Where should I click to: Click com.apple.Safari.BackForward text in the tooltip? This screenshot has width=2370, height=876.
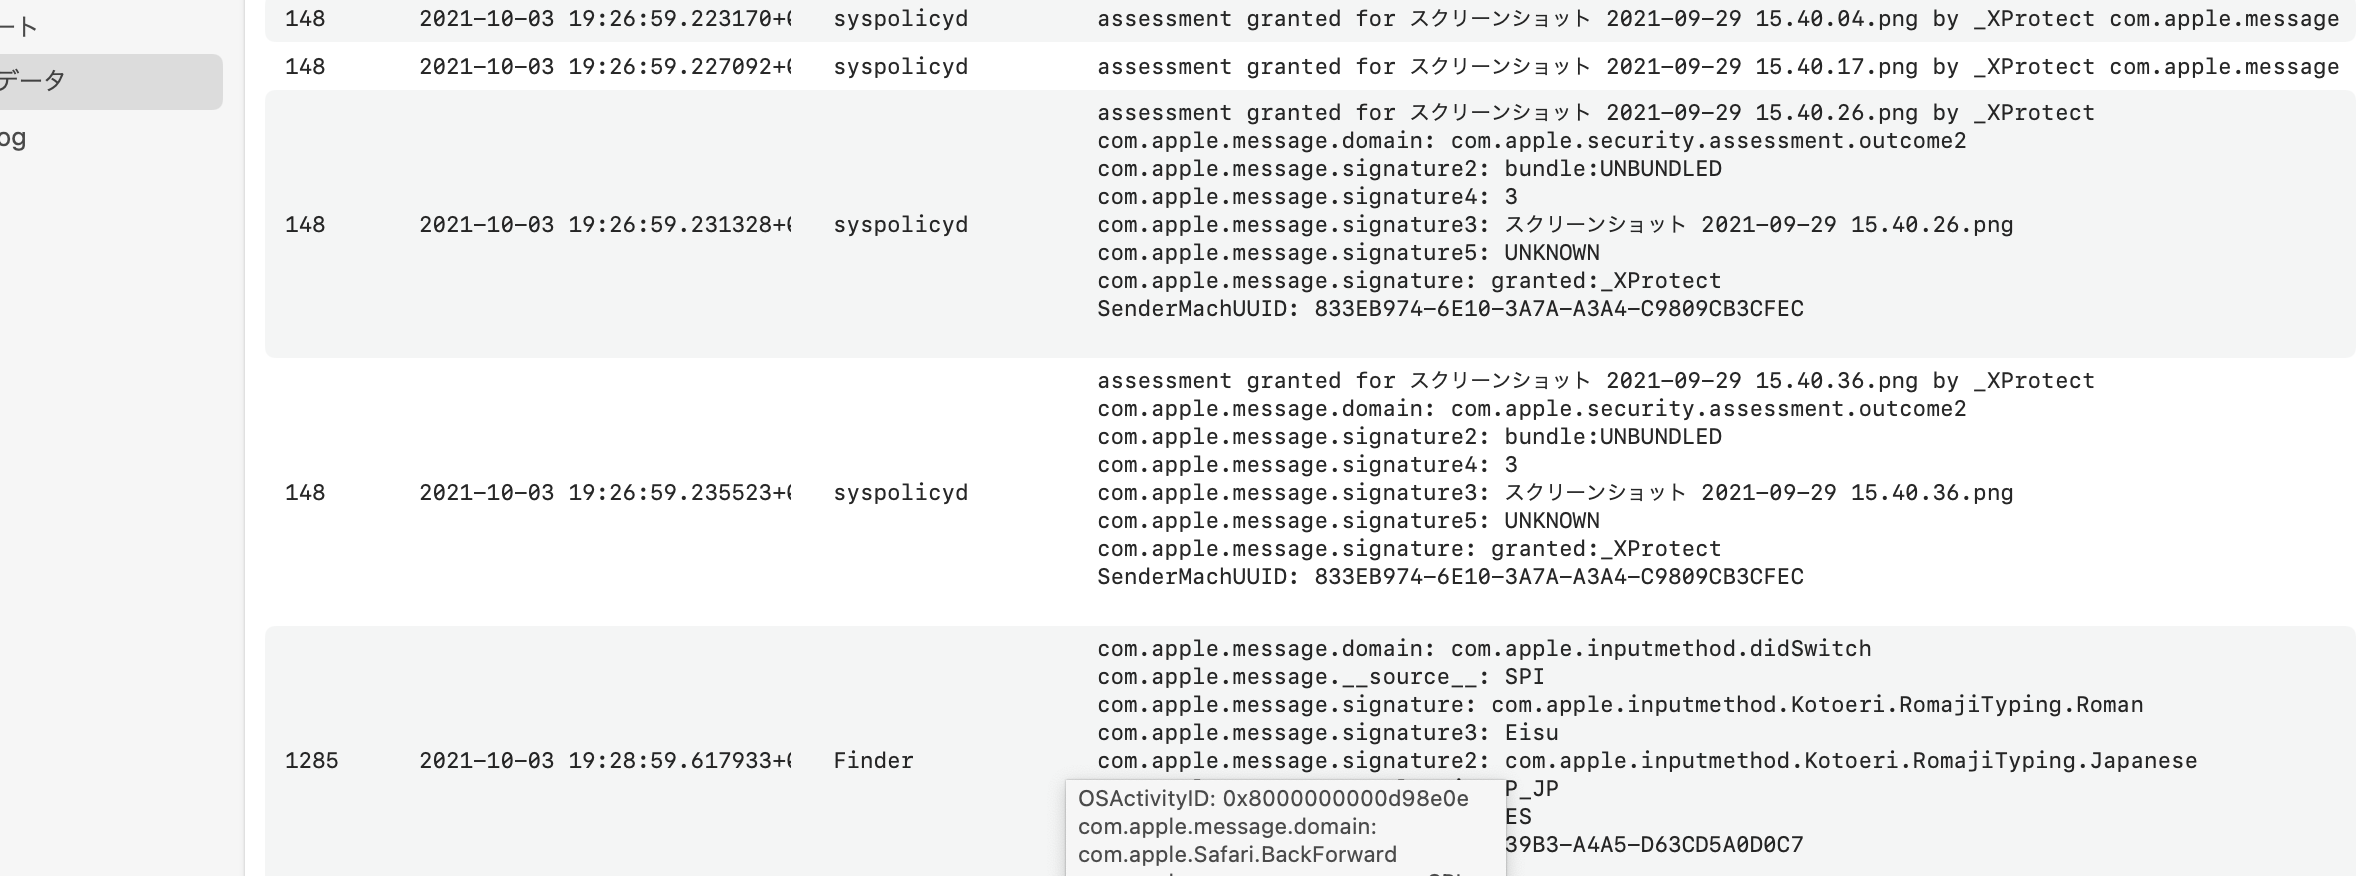pyautogui.click(x=1237, y=855)
